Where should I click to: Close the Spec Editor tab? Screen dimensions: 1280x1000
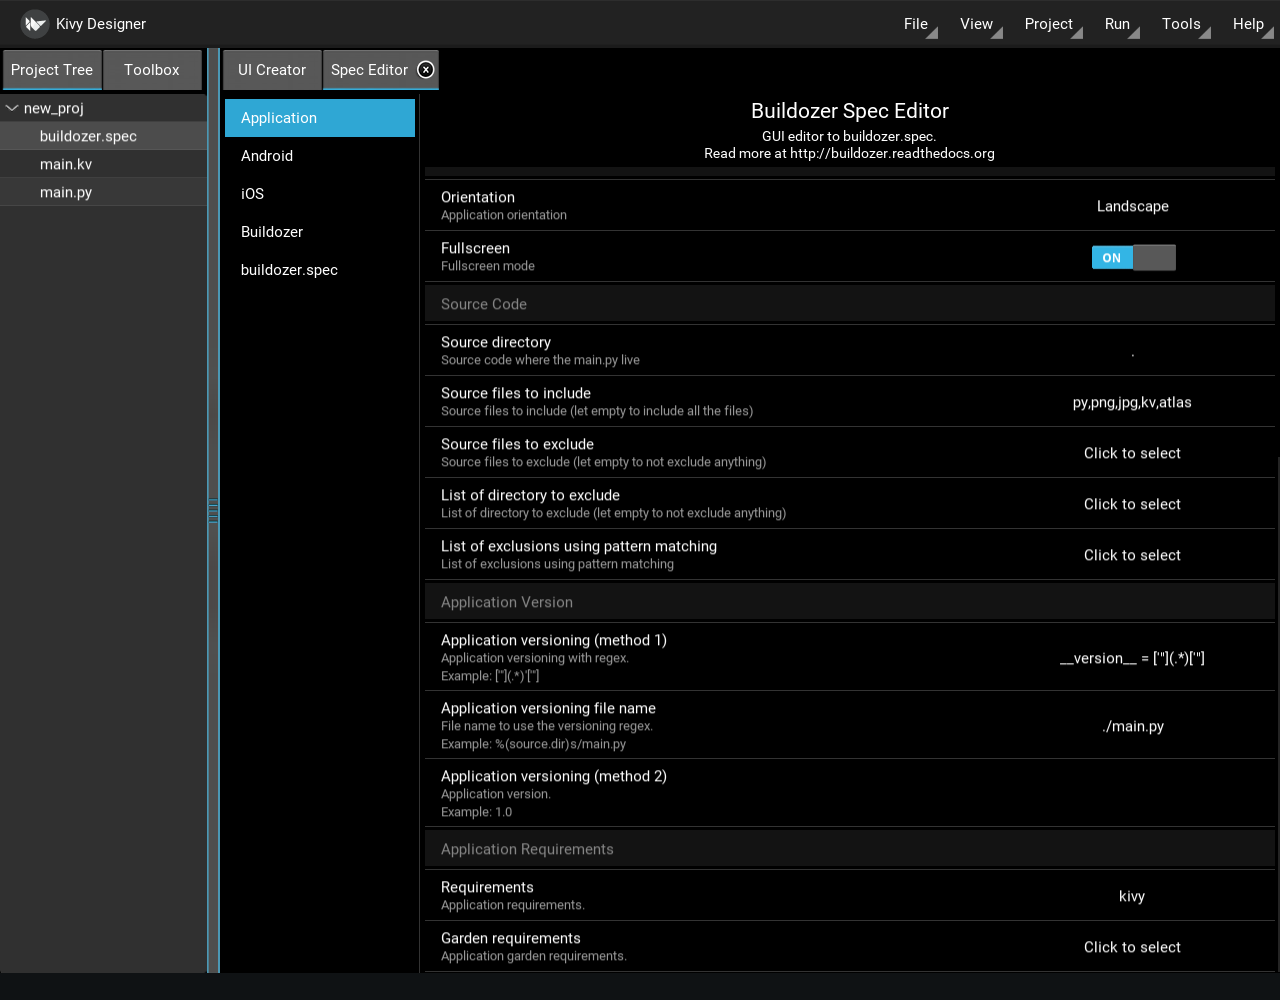[426, 69]
